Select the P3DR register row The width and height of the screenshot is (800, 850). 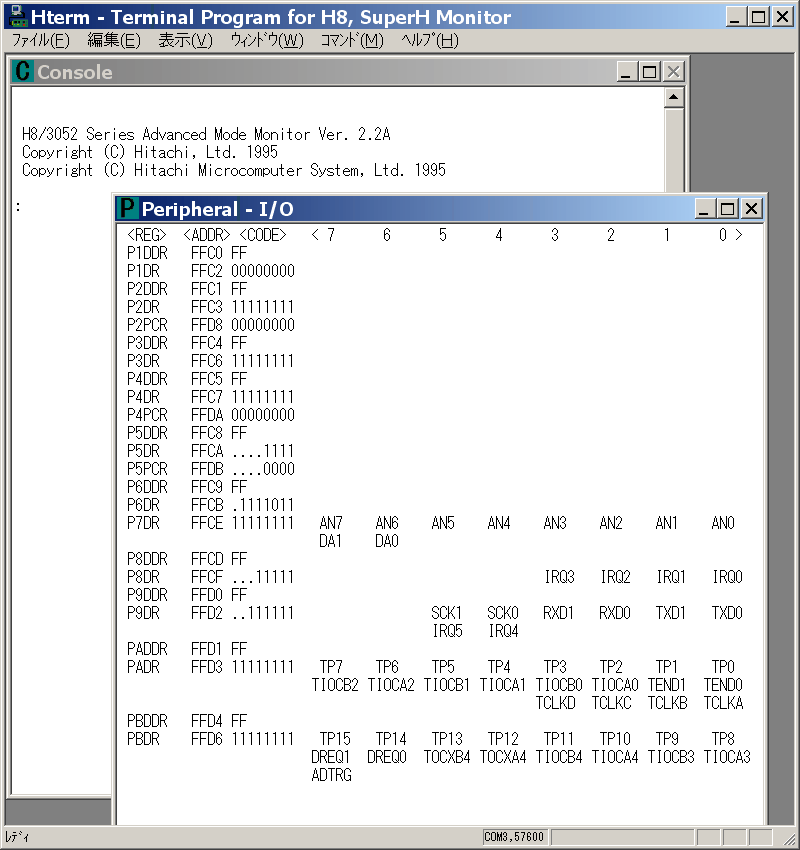click(211, 361)
